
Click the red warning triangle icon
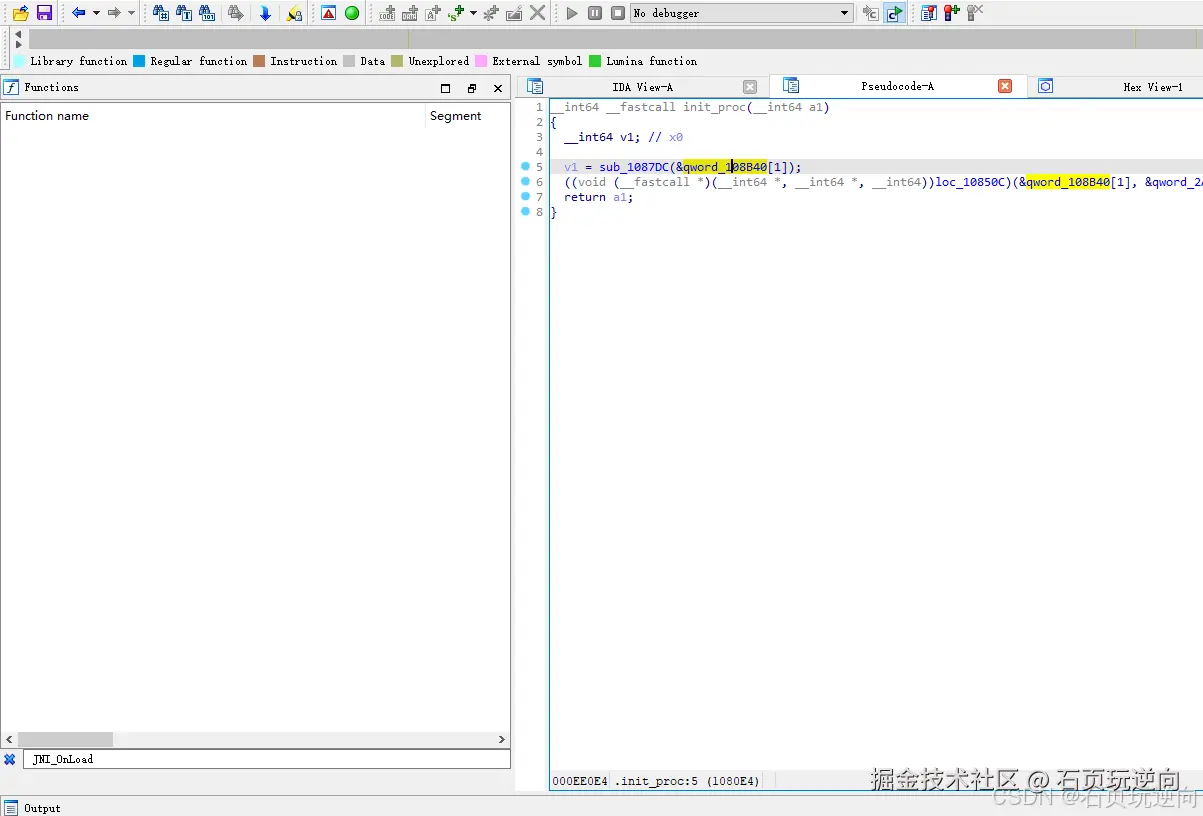tap(328, 13)
